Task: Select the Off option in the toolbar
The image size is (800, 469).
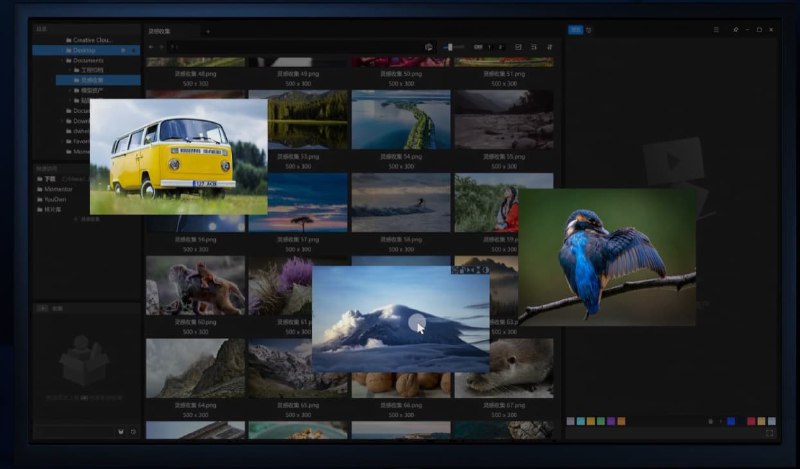Action: [478, 47]
